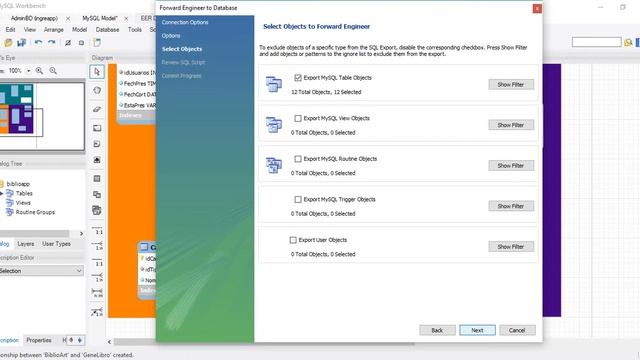Switch to AdminBD (ngreapp) tab
Screen dimensions: 640x360
click(34, 18)
